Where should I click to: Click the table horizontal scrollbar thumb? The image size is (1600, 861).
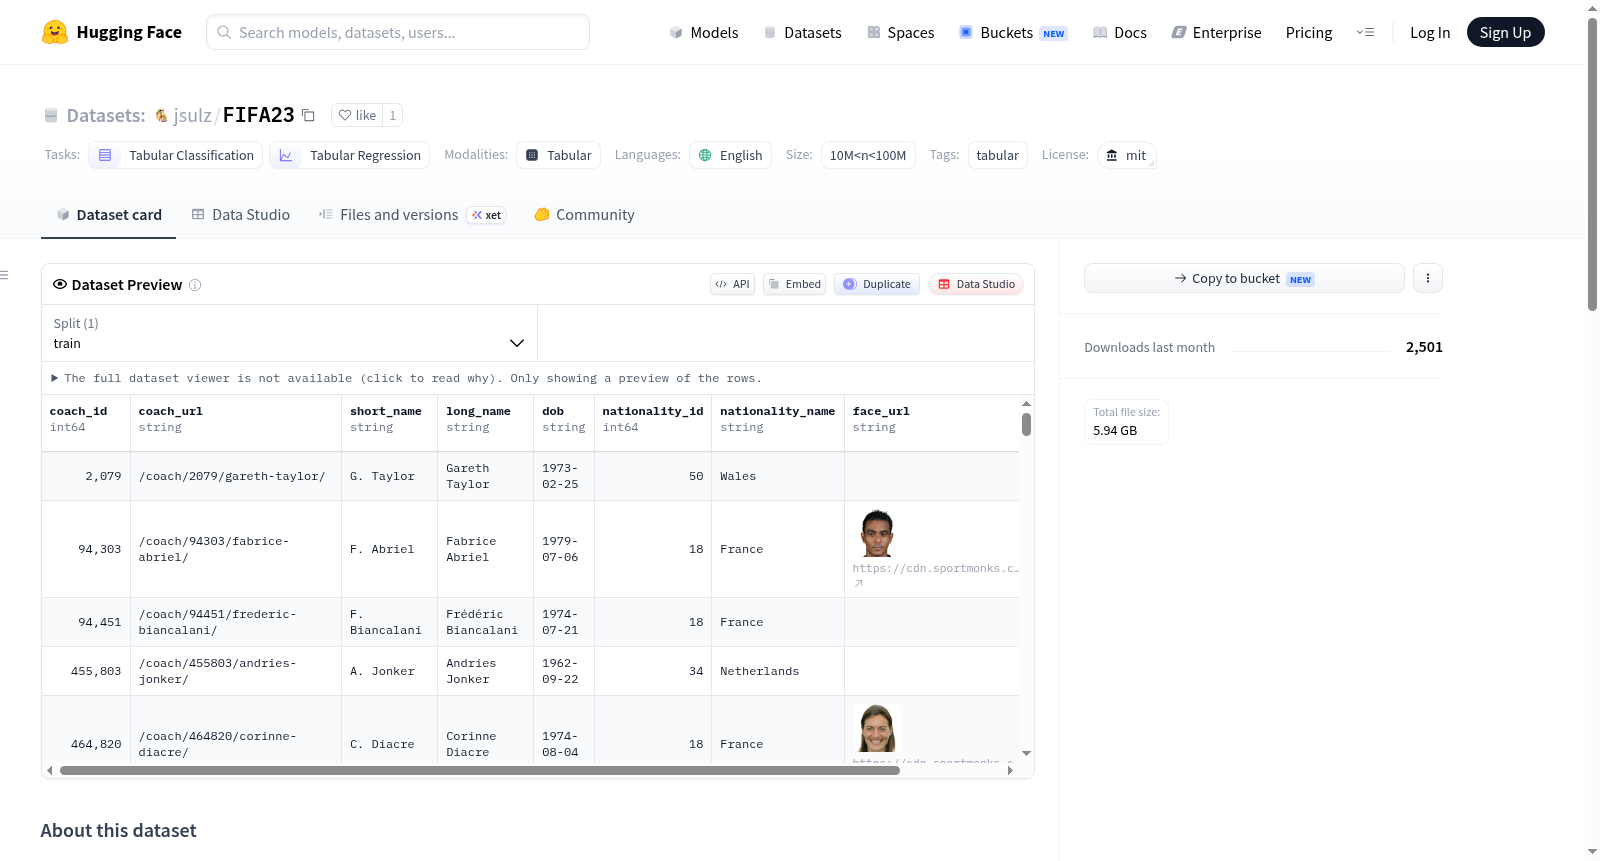(480, 771)
